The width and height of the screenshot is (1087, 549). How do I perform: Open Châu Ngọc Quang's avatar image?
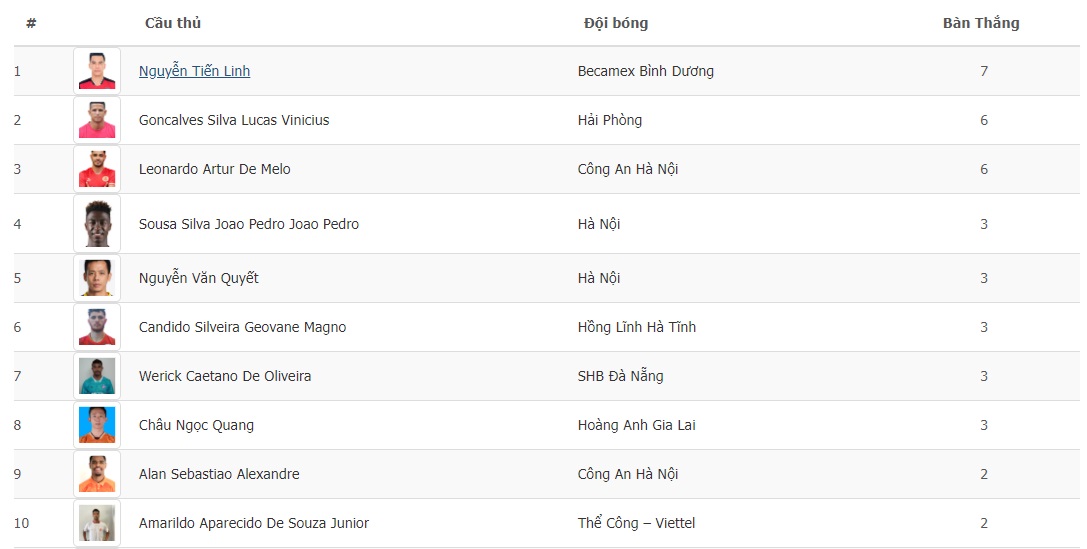tap(97, 425)
